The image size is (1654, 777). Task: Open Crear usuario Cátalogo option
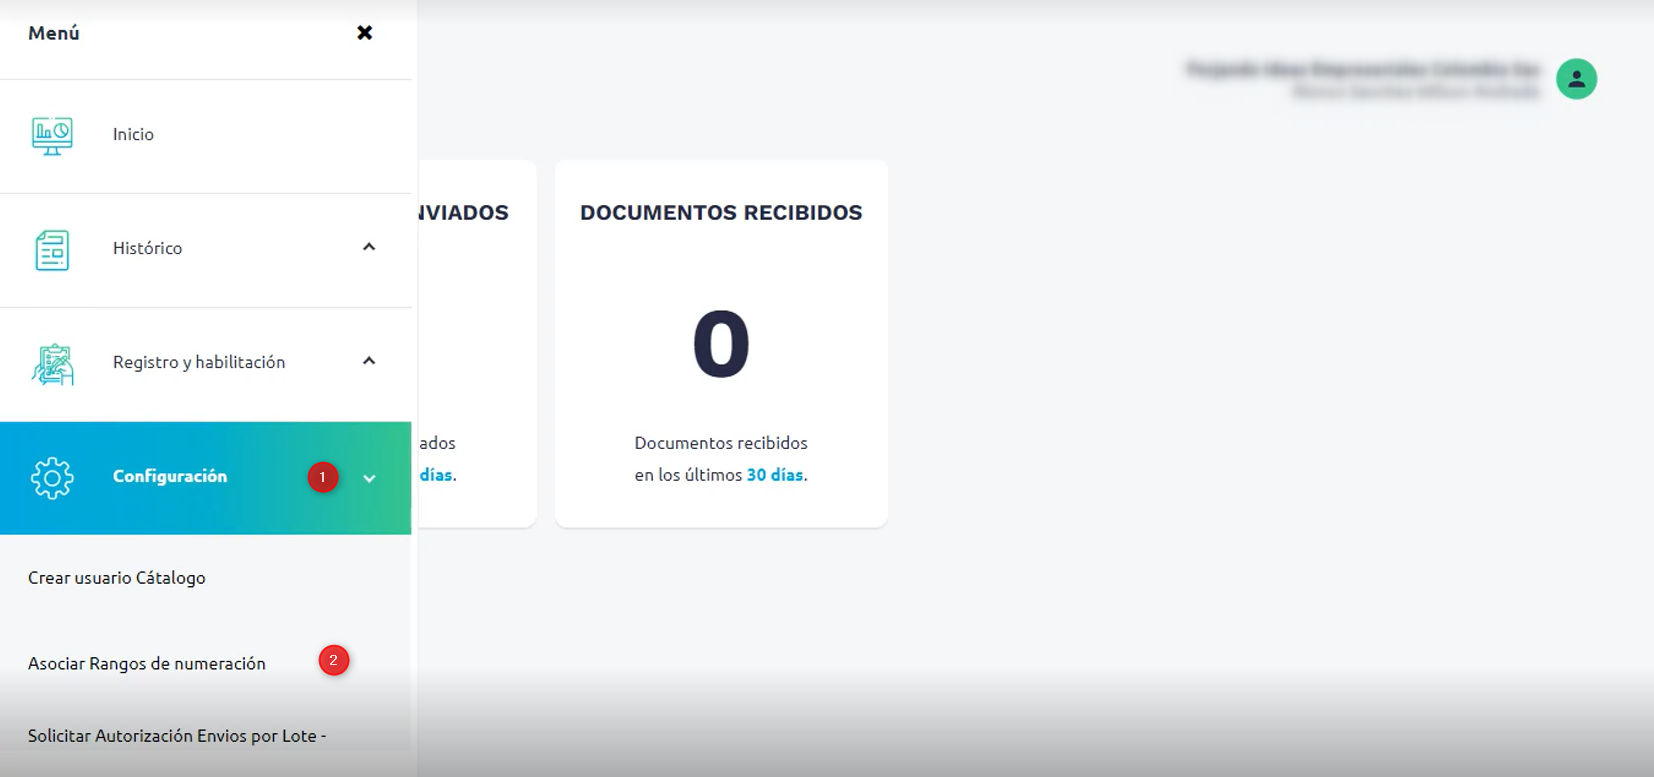[x=117, y=578]
